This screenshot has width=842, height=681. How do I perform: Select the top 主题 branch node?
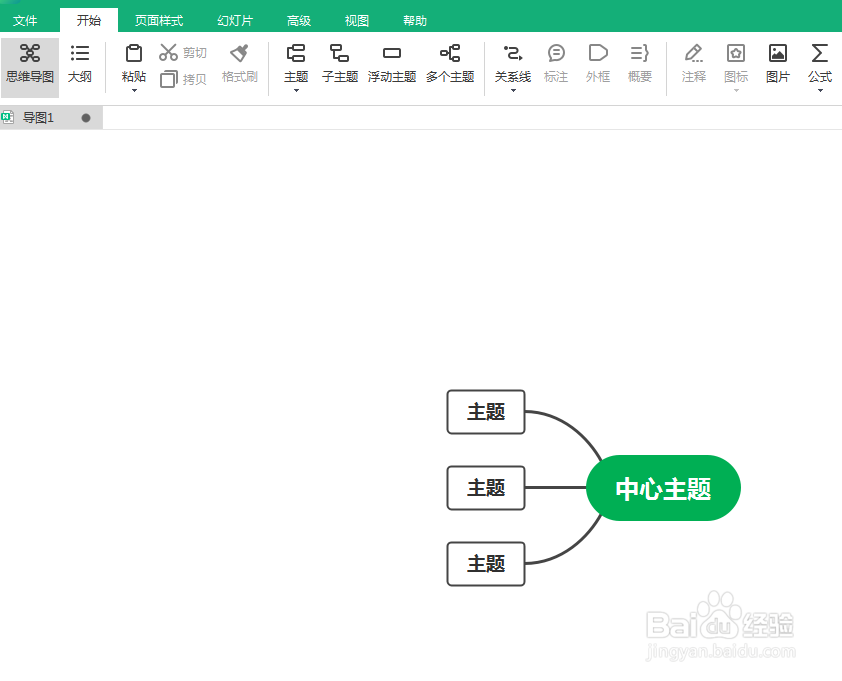486,412
